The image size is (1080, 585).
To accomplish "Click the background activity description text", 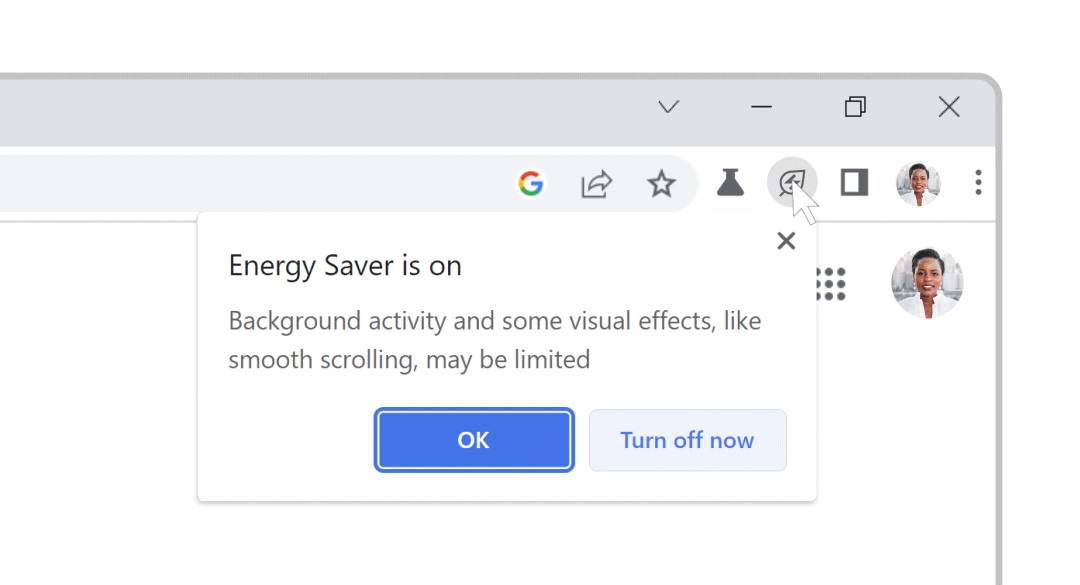I will click(495, 340).
